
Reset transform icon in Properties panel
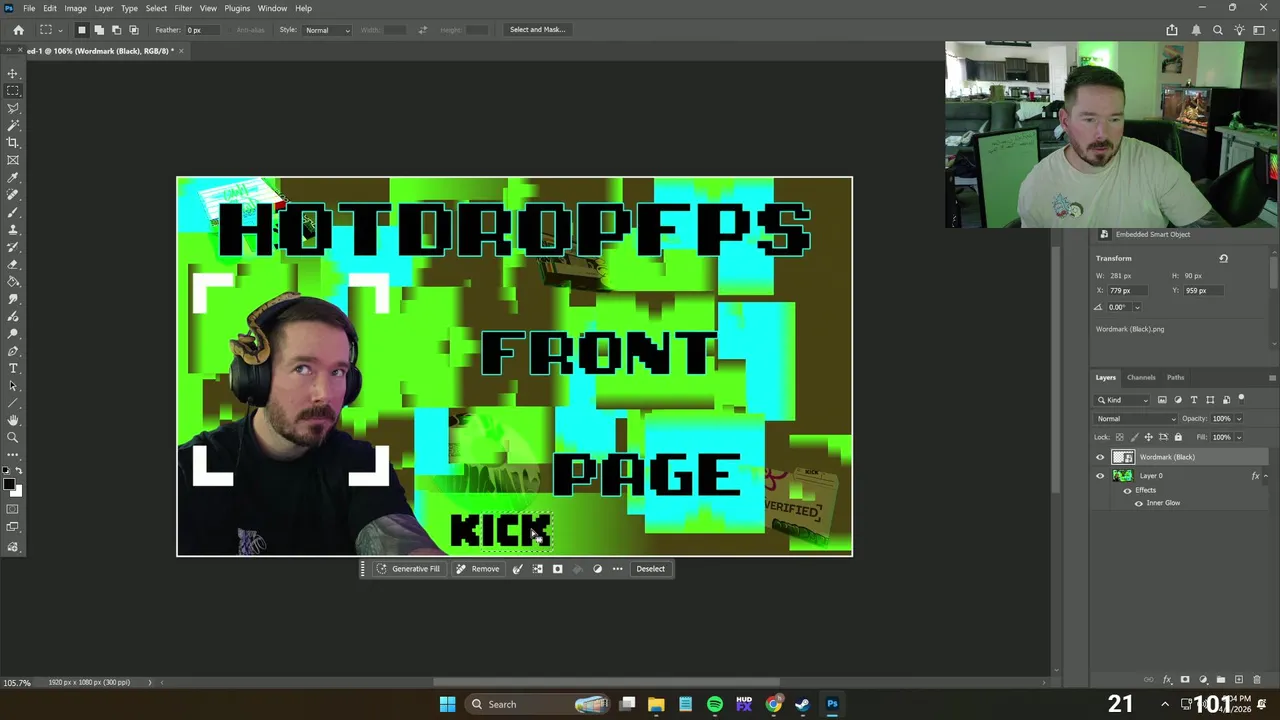pos(1223,258)
